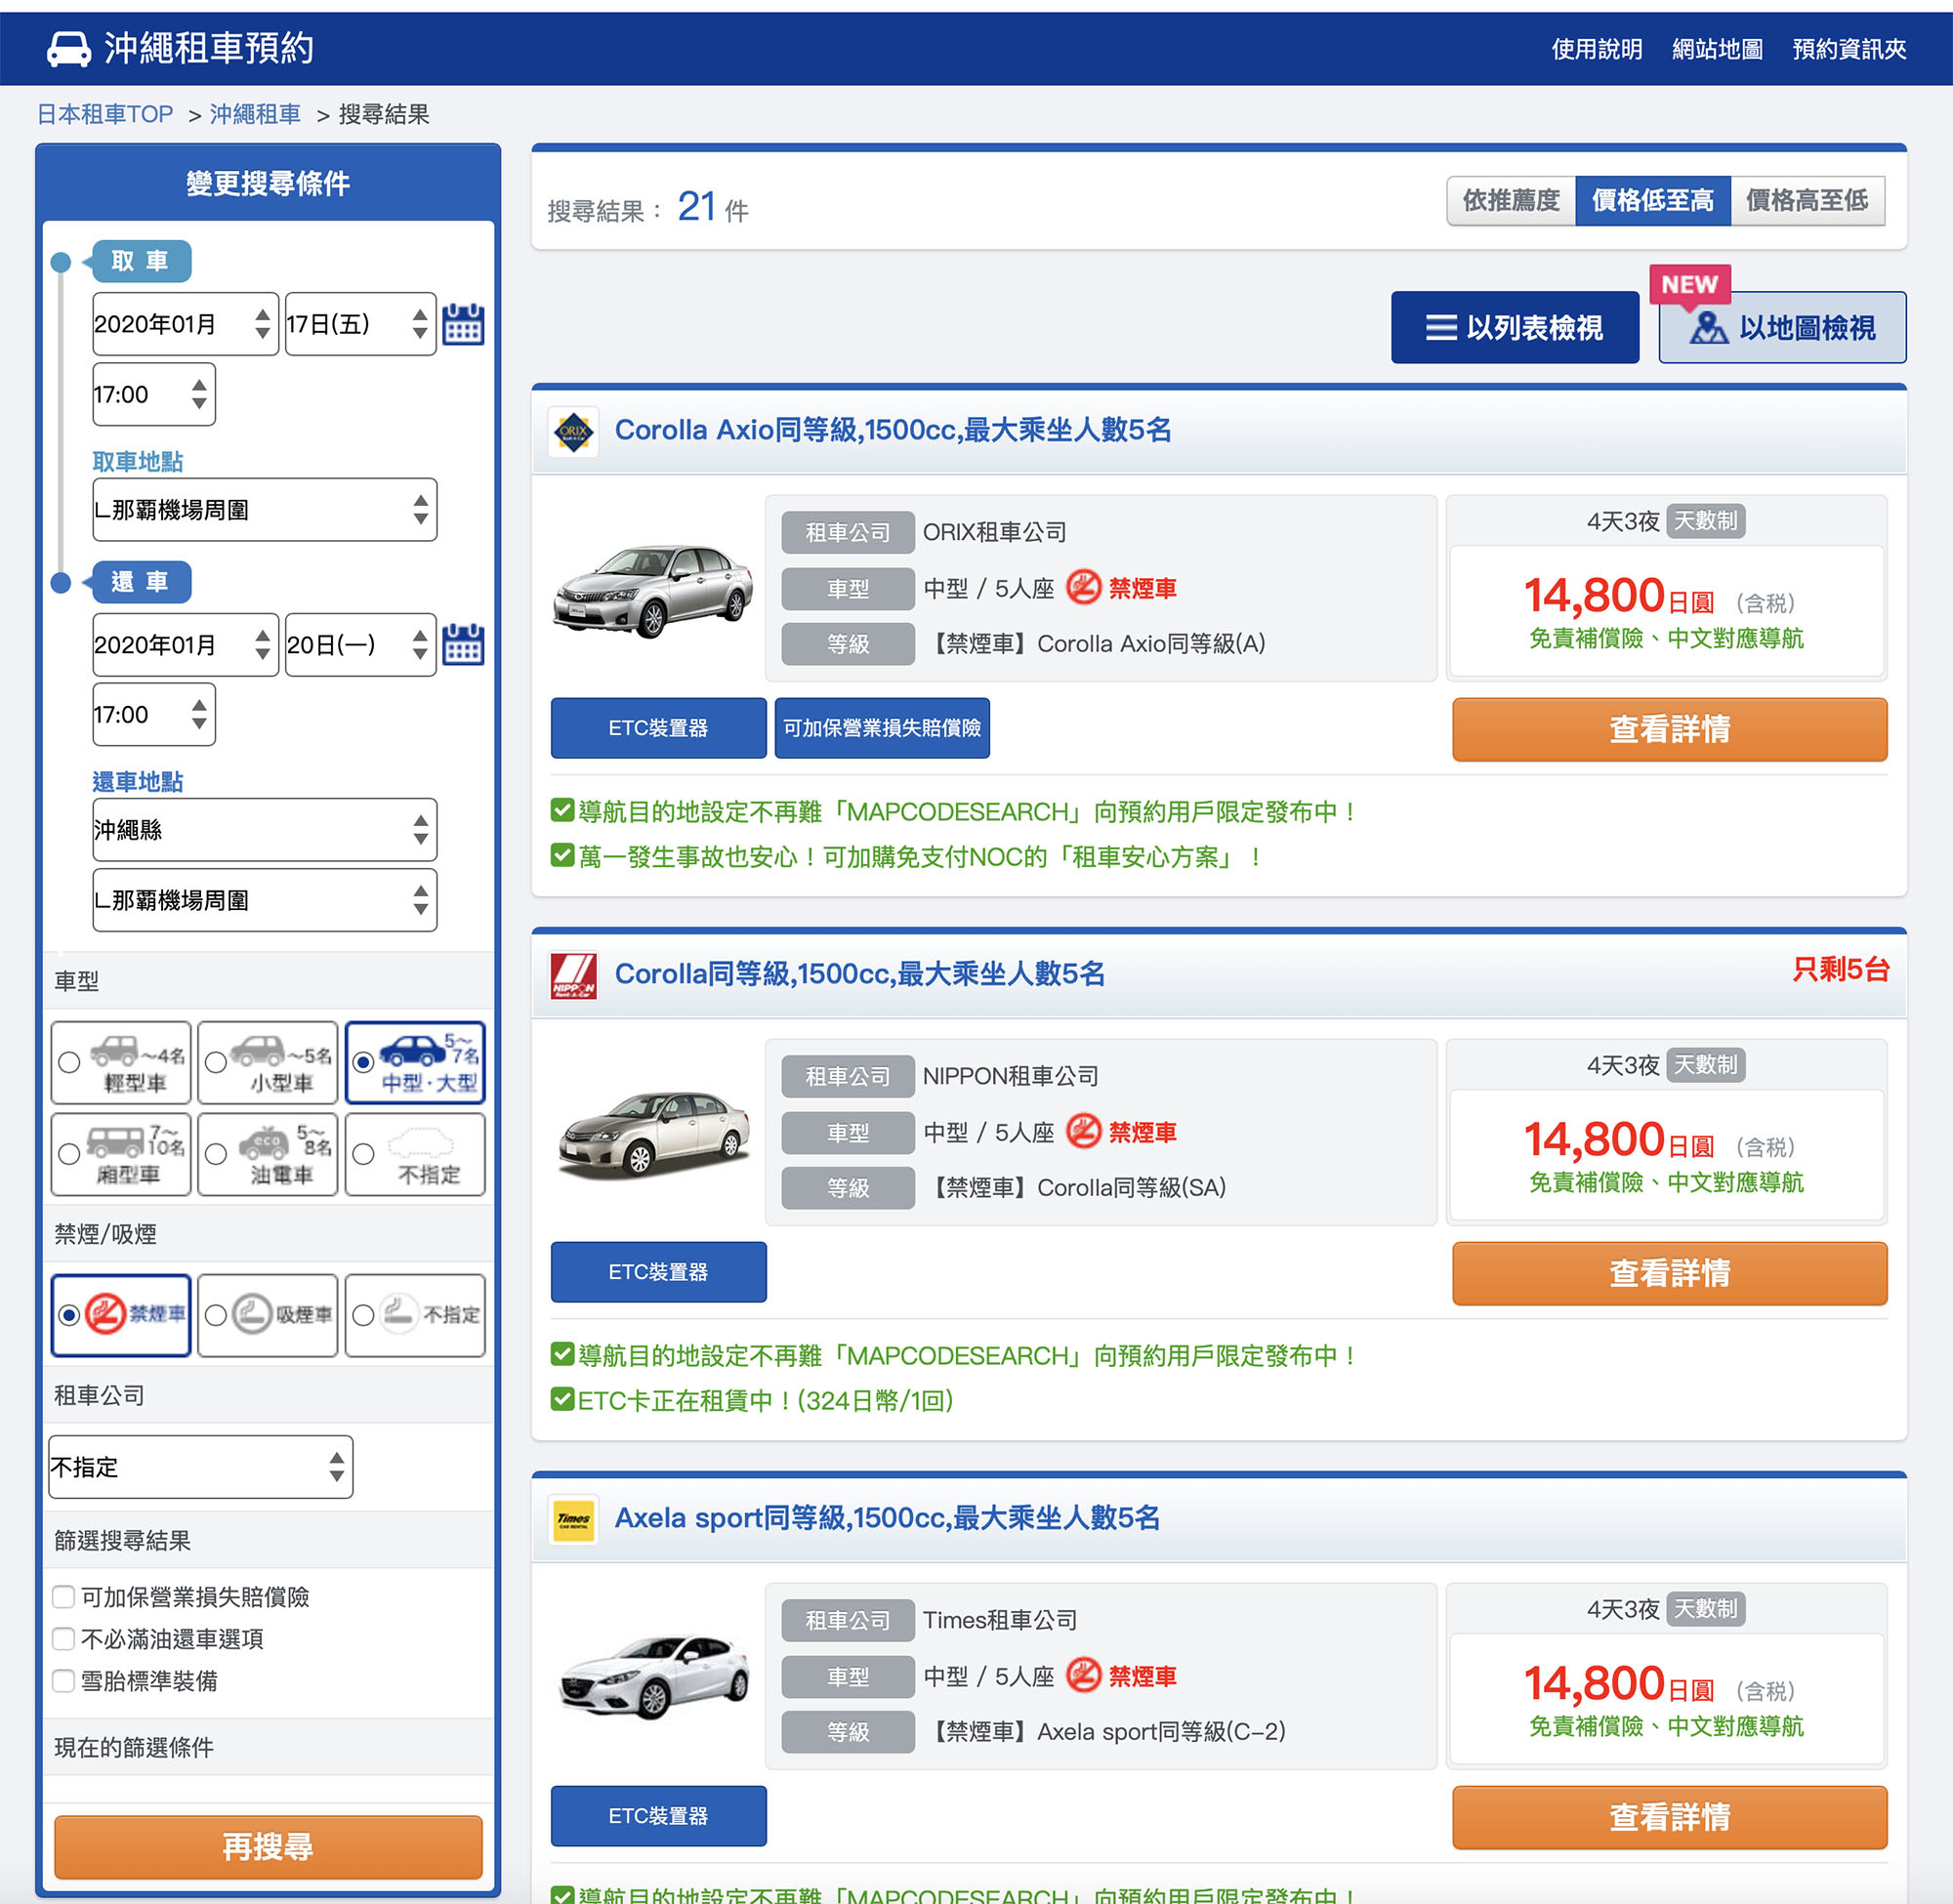The width and height of the screenshot is (1953, 1904).
Task: Select 廂型車 car type radio
Action: pos(69,1154)
